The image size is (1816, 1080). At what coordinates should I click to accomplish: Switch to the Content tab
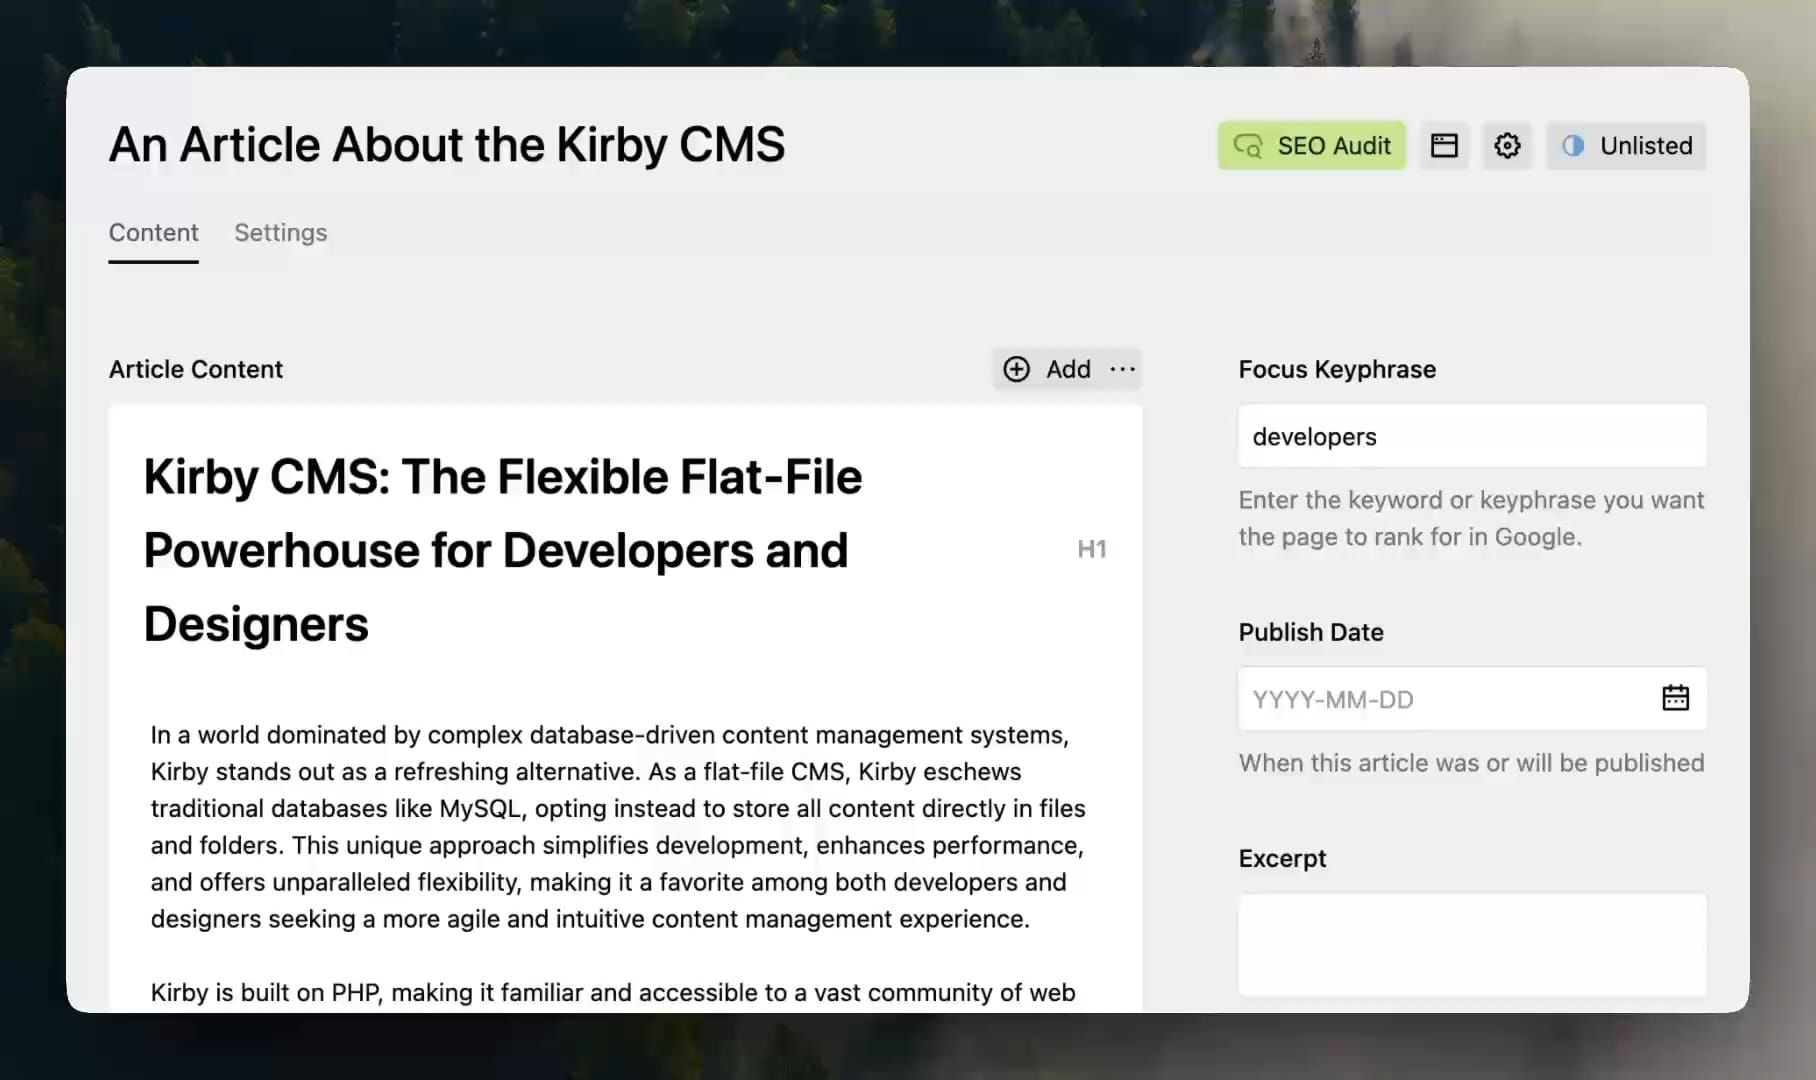click(153, 233)
